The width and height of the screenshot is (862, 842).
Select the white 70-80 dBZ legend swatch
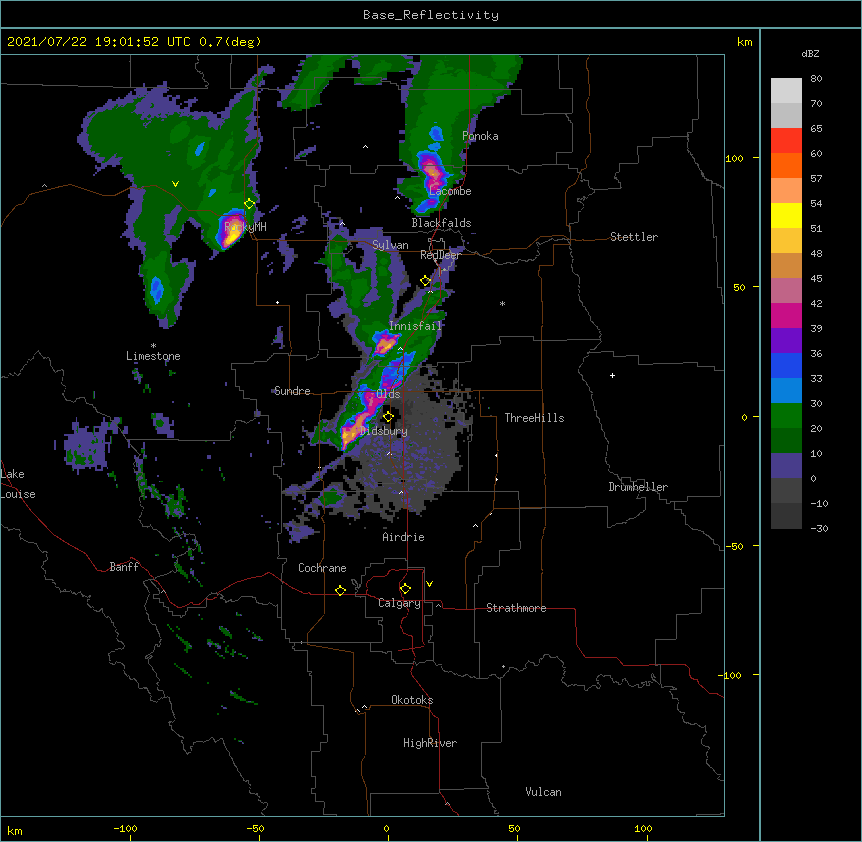[x=786, y=90]
